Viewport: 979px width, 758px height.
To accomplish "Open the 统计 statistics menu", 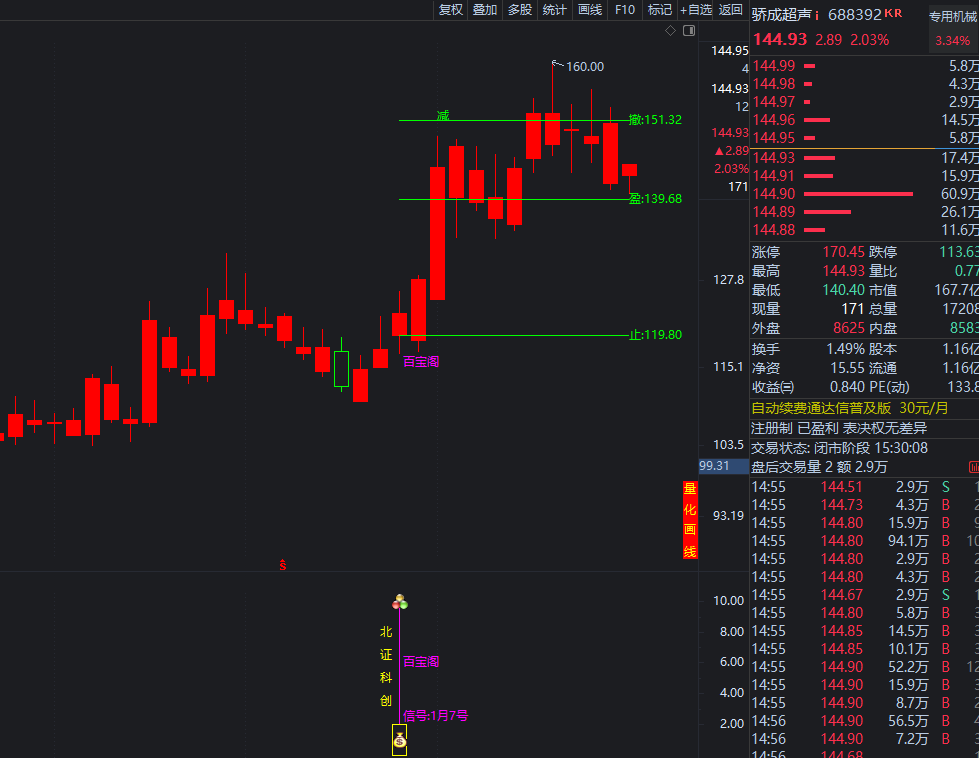I will (x=554, y=10).
